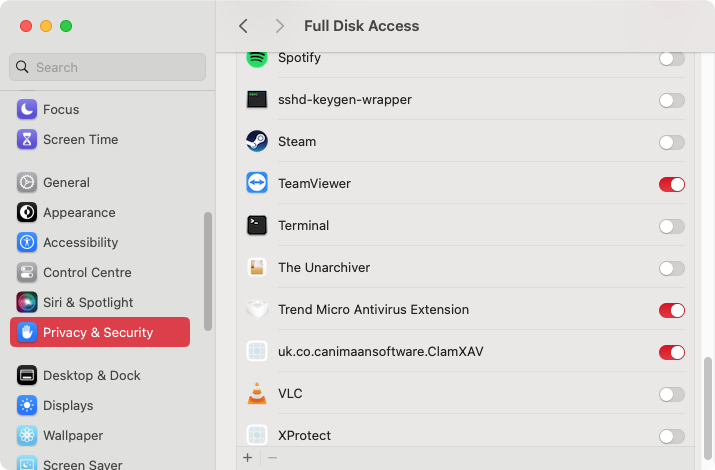This screenshot has height=470, width=715.
Task: Go forward using the right chevron
Action: coord(280,26)
